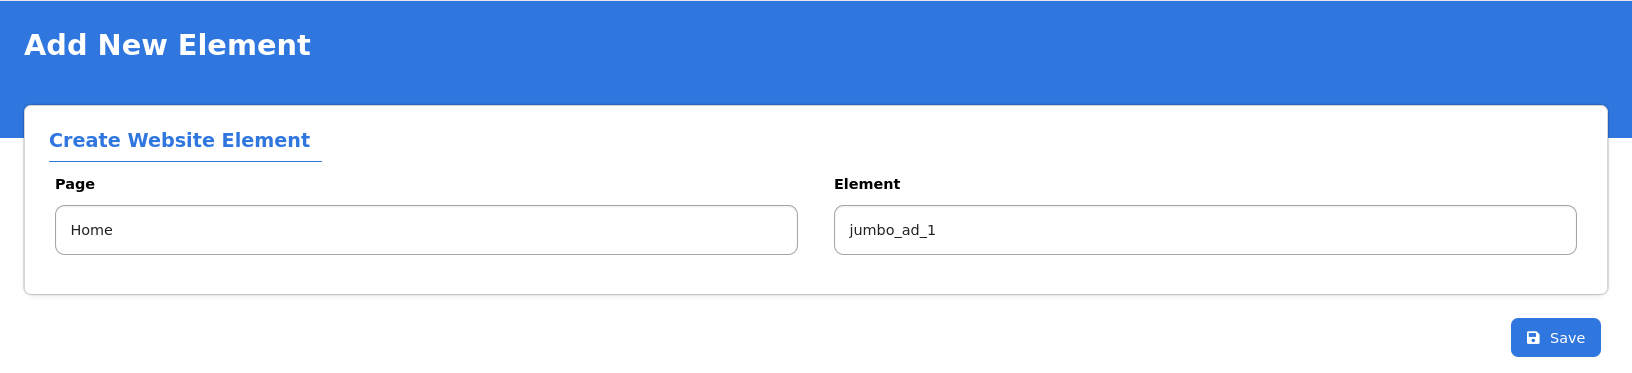
Task: Place cursor after "Home" in Page box
Action: [115, 230]
